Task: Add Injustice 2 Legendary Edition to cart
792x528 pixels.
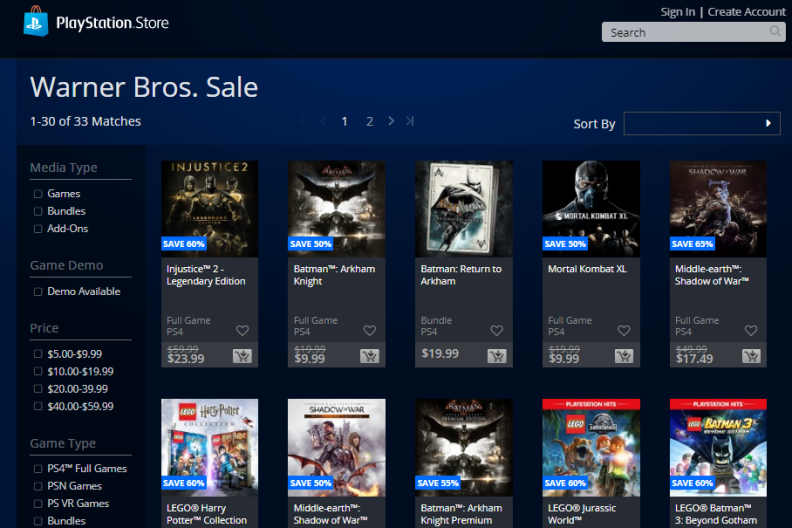Action: [x=242, y=356]
